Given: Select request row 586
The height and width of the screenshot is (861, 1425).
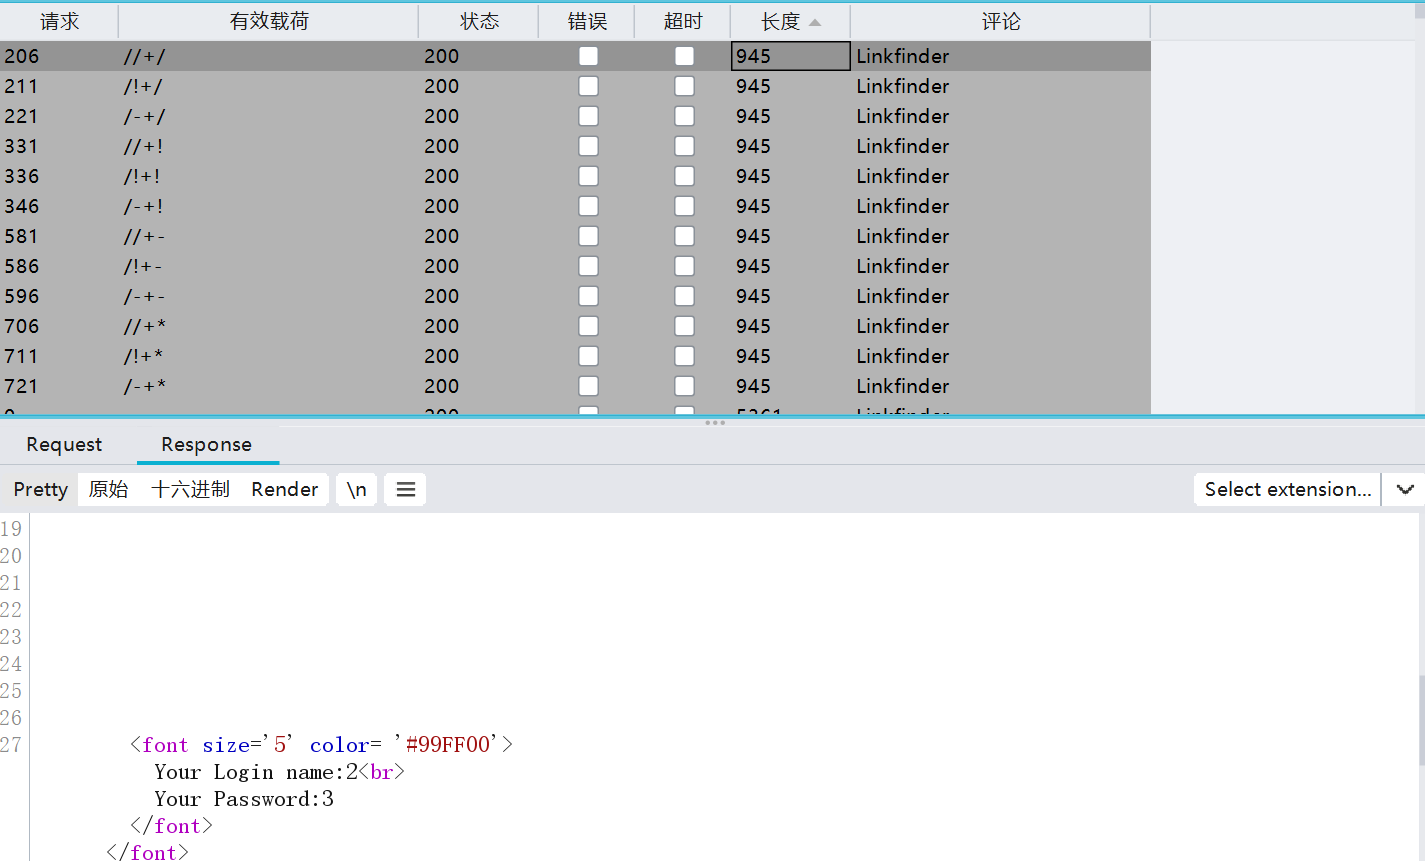Looking at the screenshot, I should coord(575,266).
